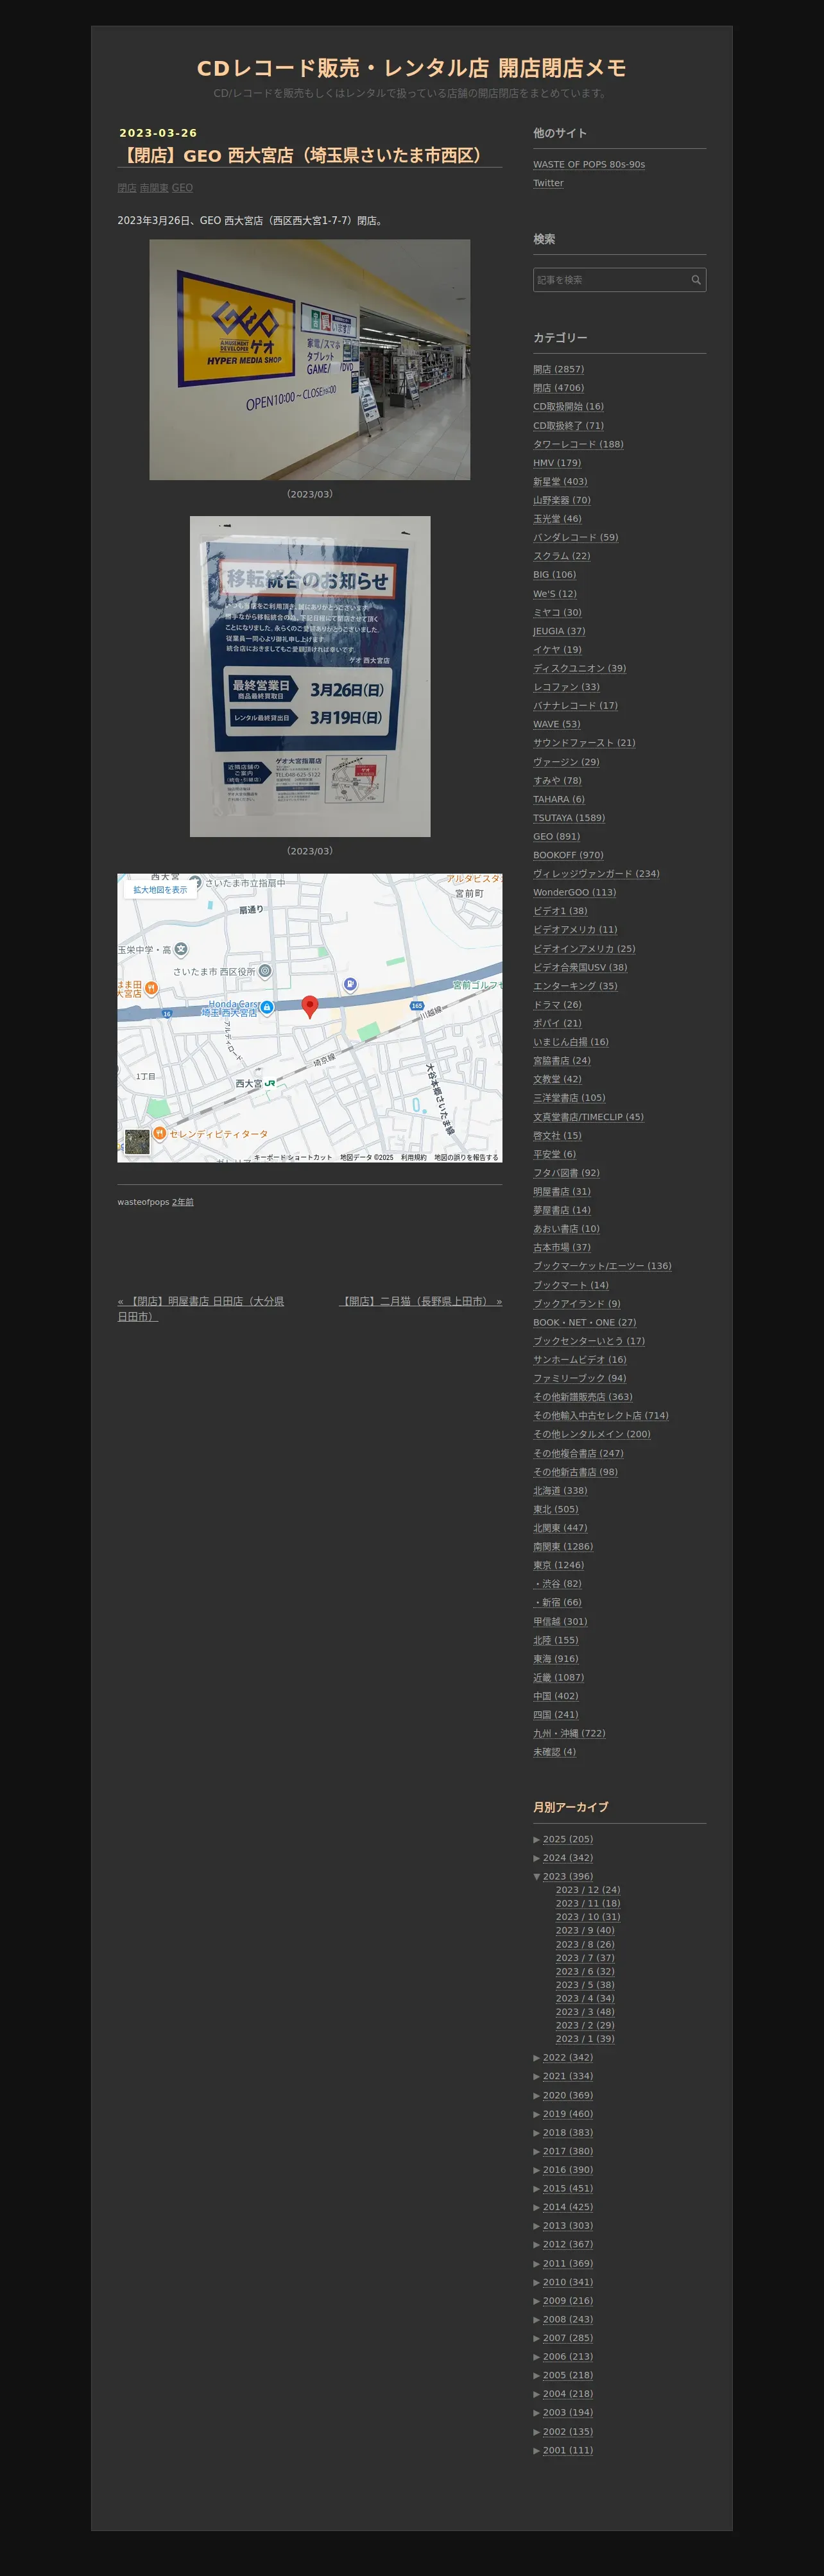Open the その他輸入中古セレクト店 (714) category
The height and width of the screenshot is (2576, 824).
[x=601, y=1416]
